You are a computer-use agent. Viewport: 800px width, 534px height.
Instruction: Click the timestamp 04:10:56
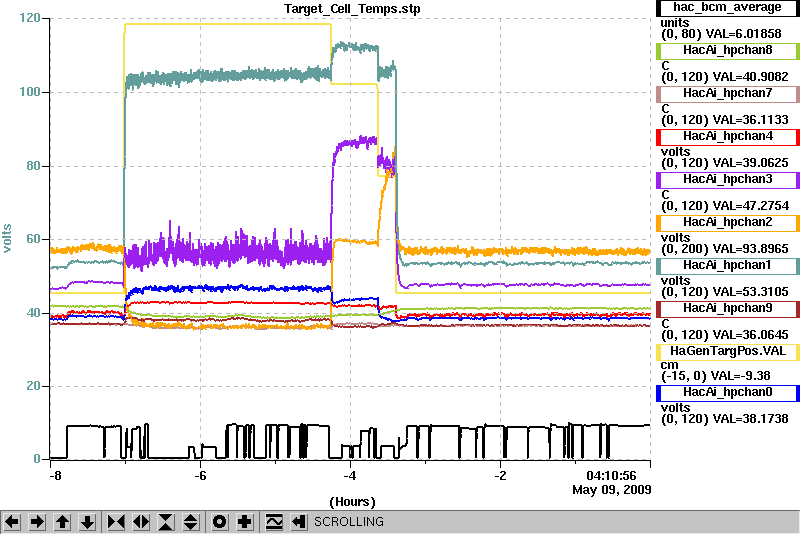[611, 476]
